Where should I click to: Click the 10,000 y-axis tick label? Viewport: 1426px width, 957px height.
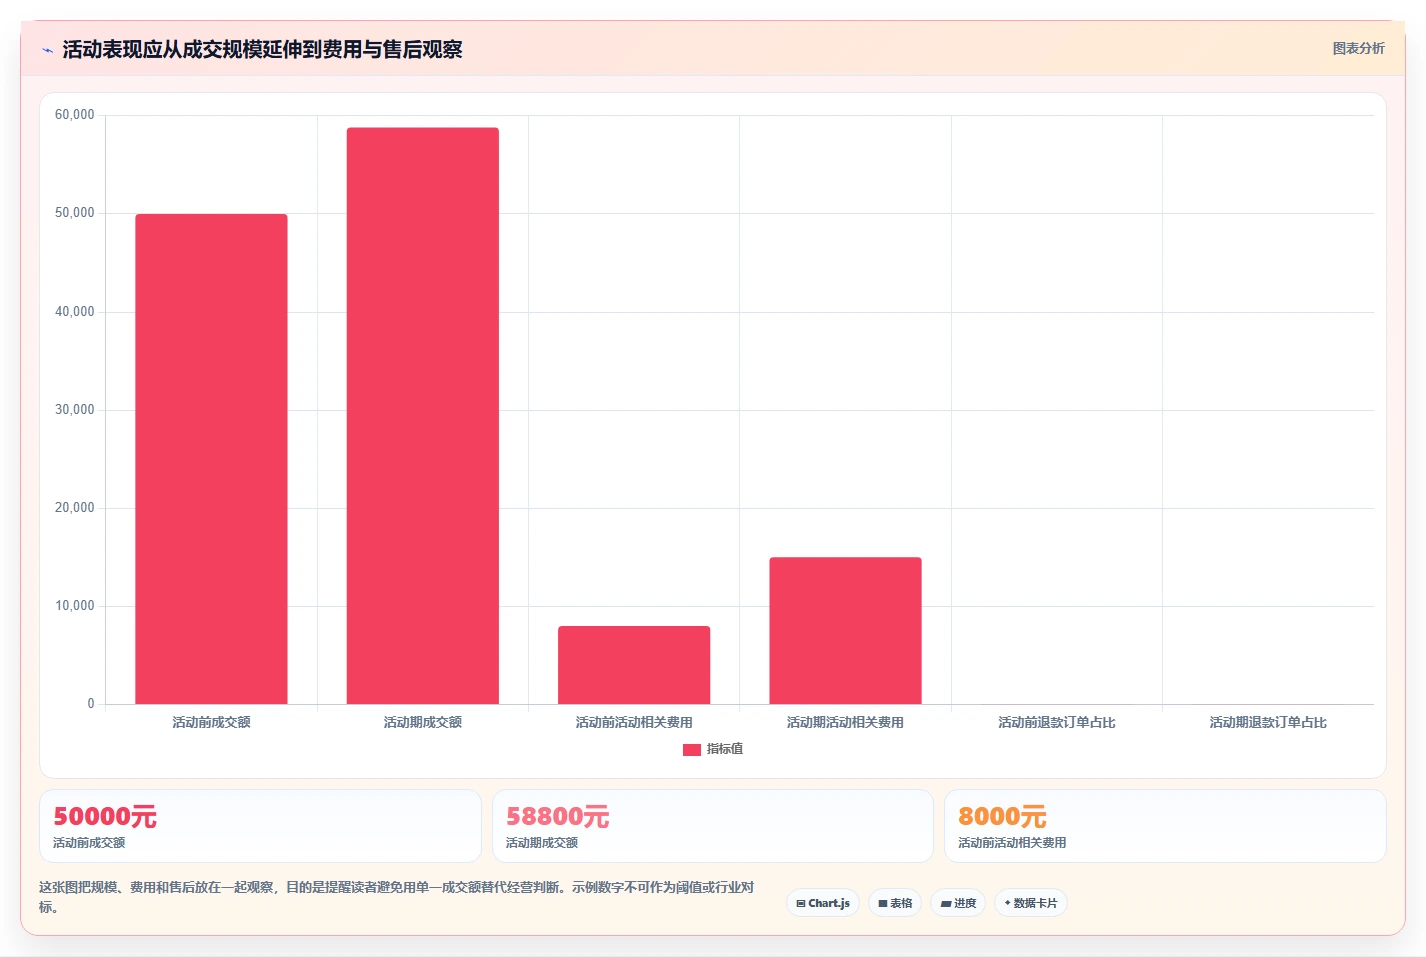[75, 606]
